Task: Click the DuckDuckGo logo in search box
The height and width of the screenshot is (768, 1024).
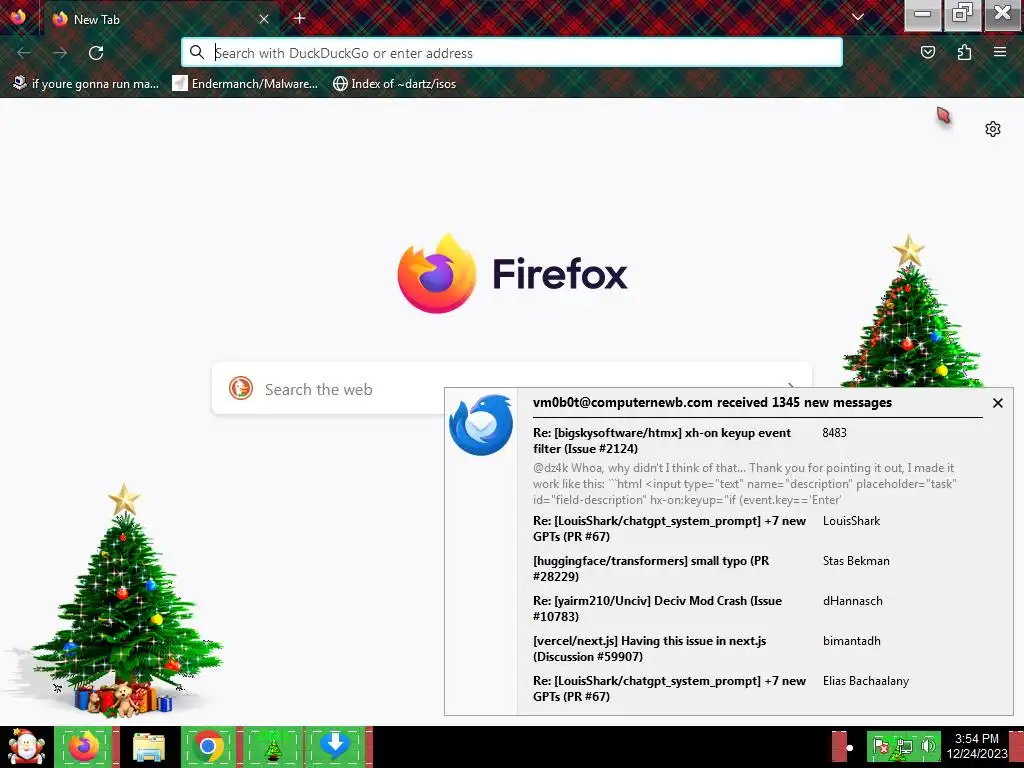Action: 241,389
